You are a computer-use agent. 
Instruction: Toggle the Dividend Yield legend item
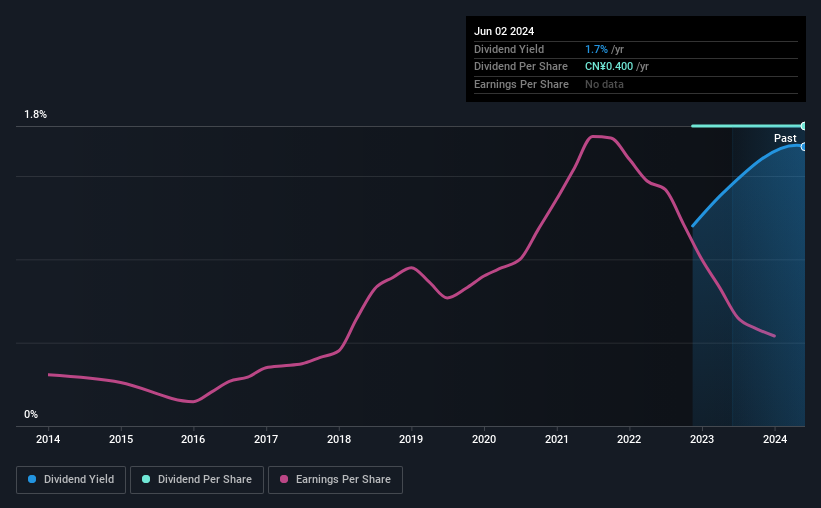[71, 480]
